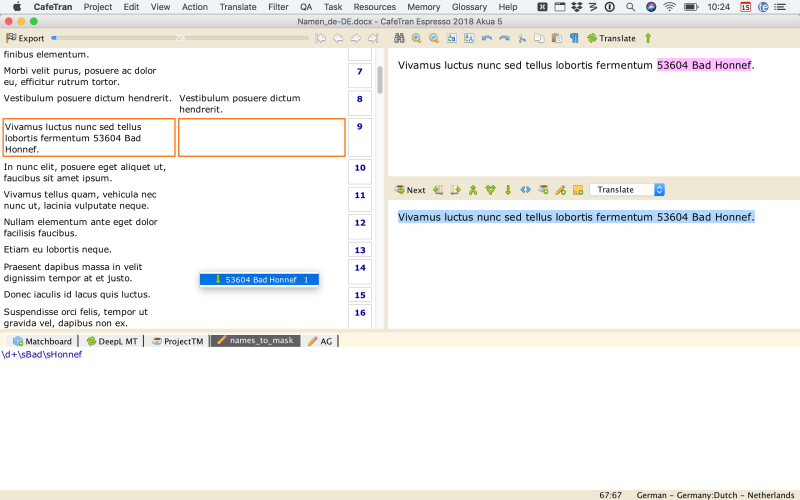Click the zoom out magnifier icon
The image size is (800, 500).
434,38
